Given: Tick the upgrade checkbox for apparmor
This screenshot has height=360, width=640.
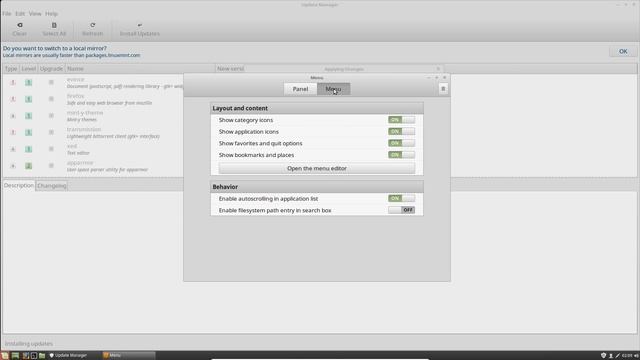Looking at the screenshot, I should click(x=51, y=166).
